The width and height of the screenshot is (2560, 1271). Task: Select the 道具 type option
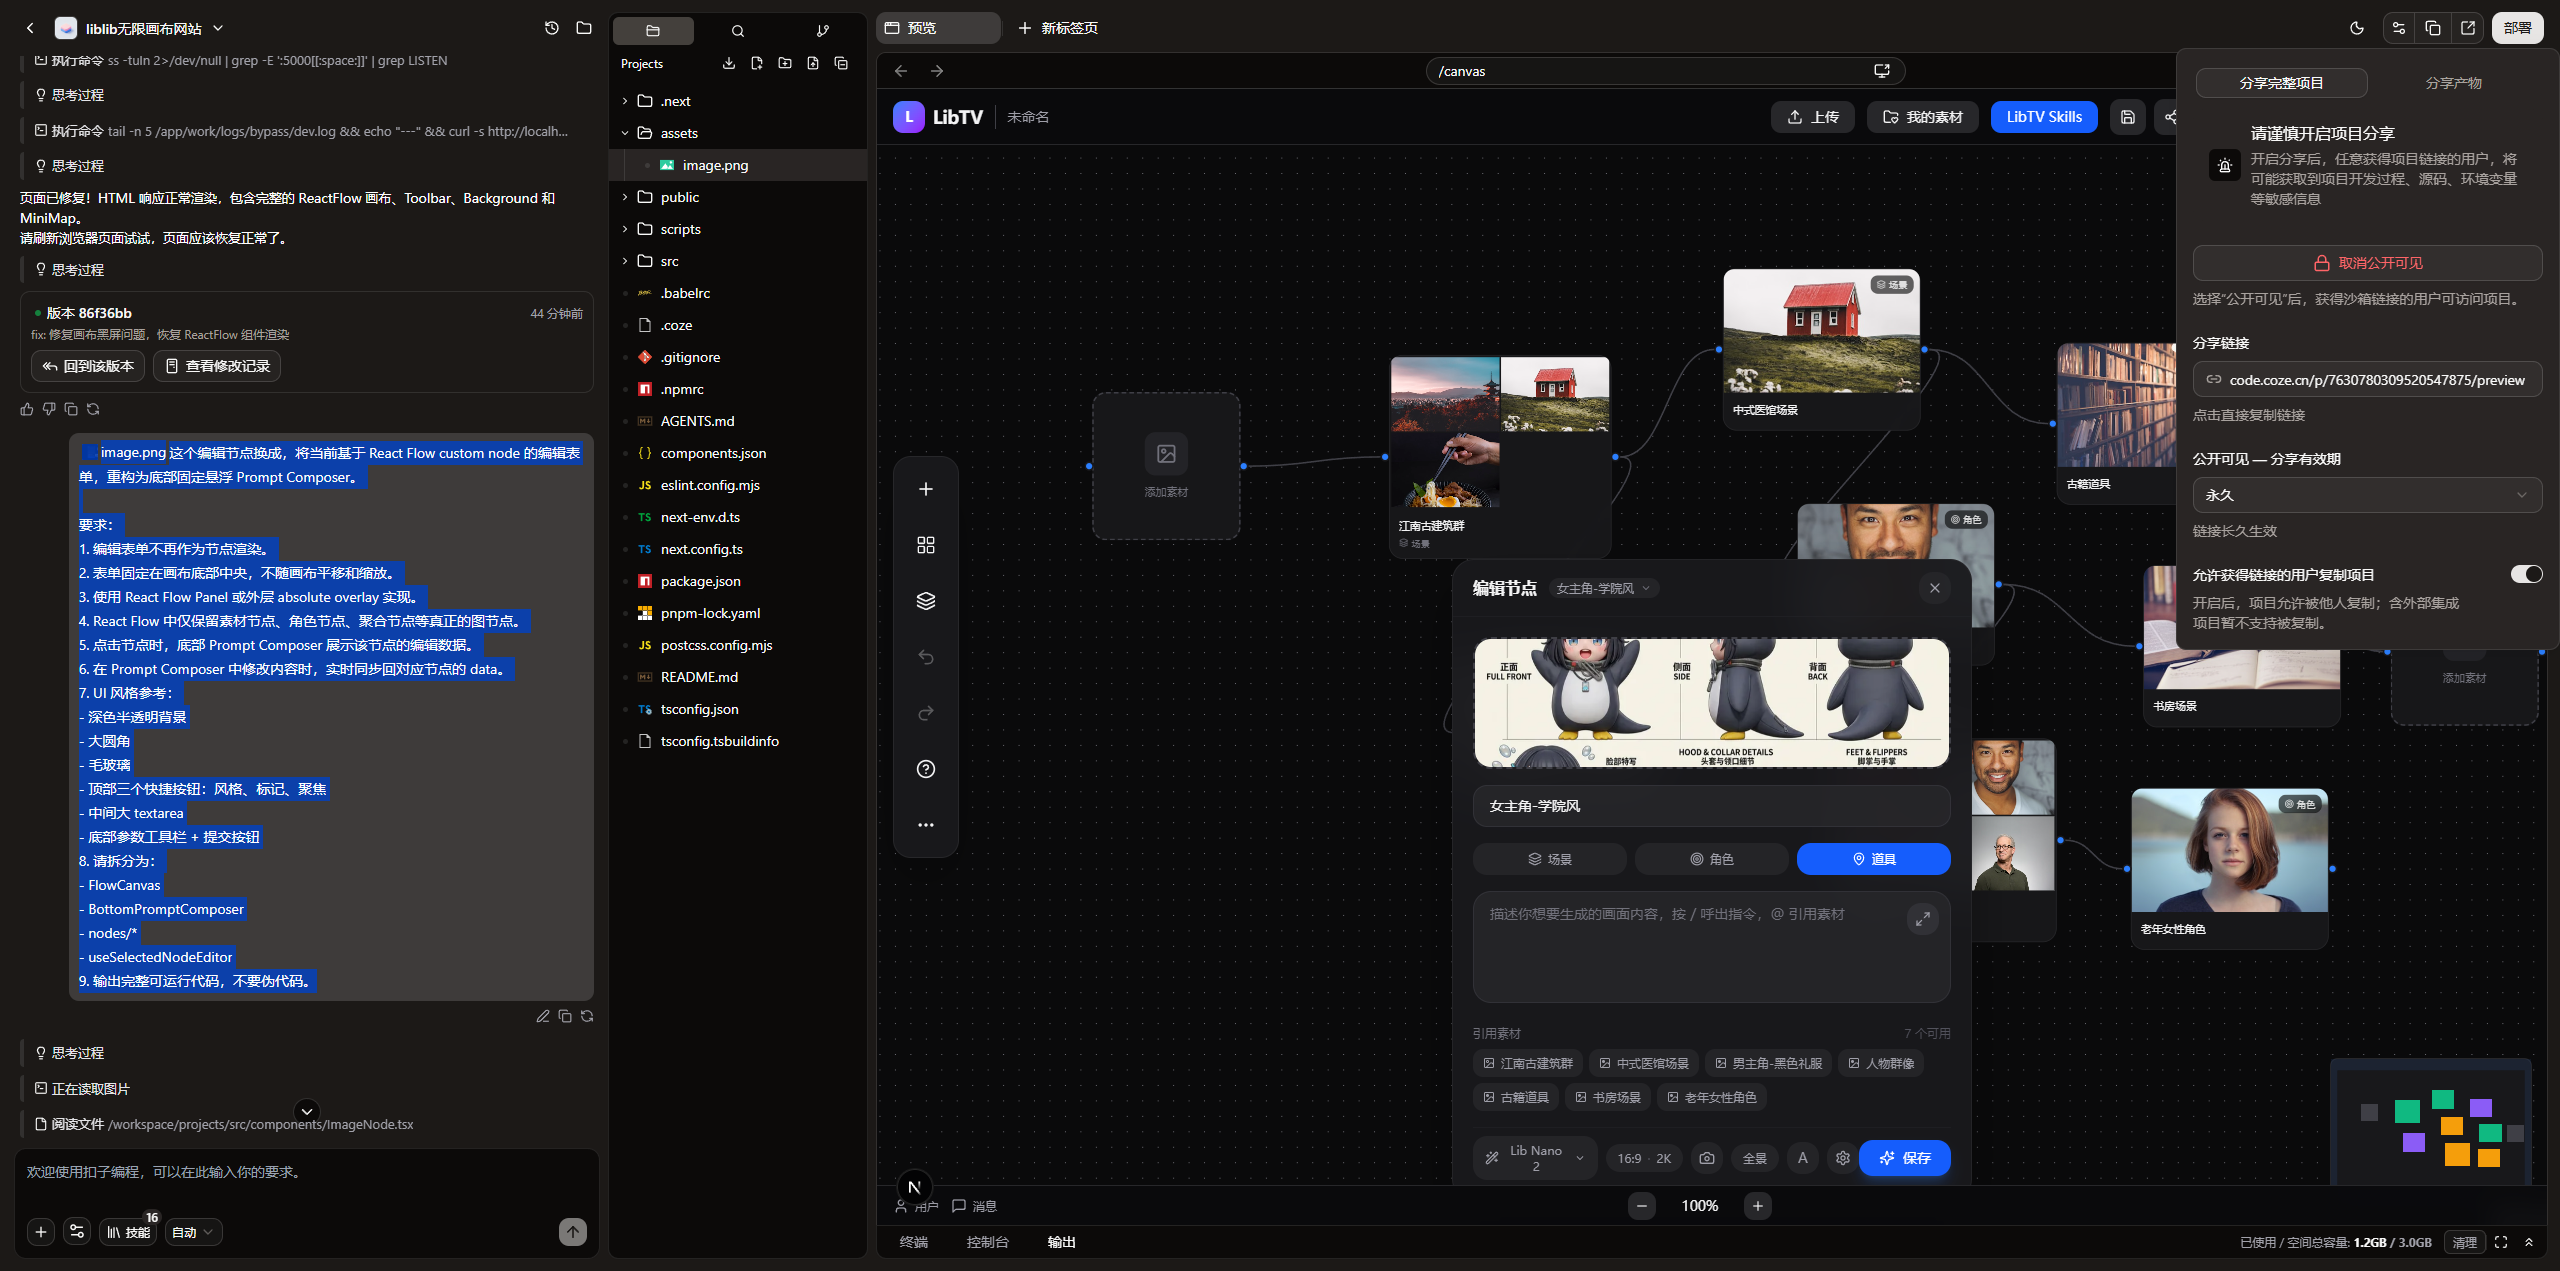point(1873,859)
